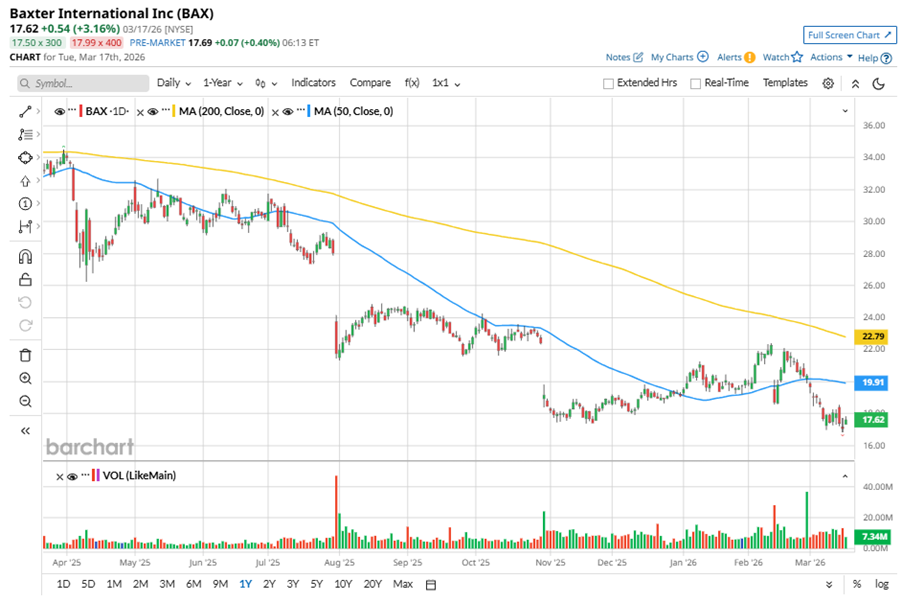Image resolution: width=902 pixels, height=602 pixels.
Task: Hide the BAX 1D series eye icon
Action: 59,112
